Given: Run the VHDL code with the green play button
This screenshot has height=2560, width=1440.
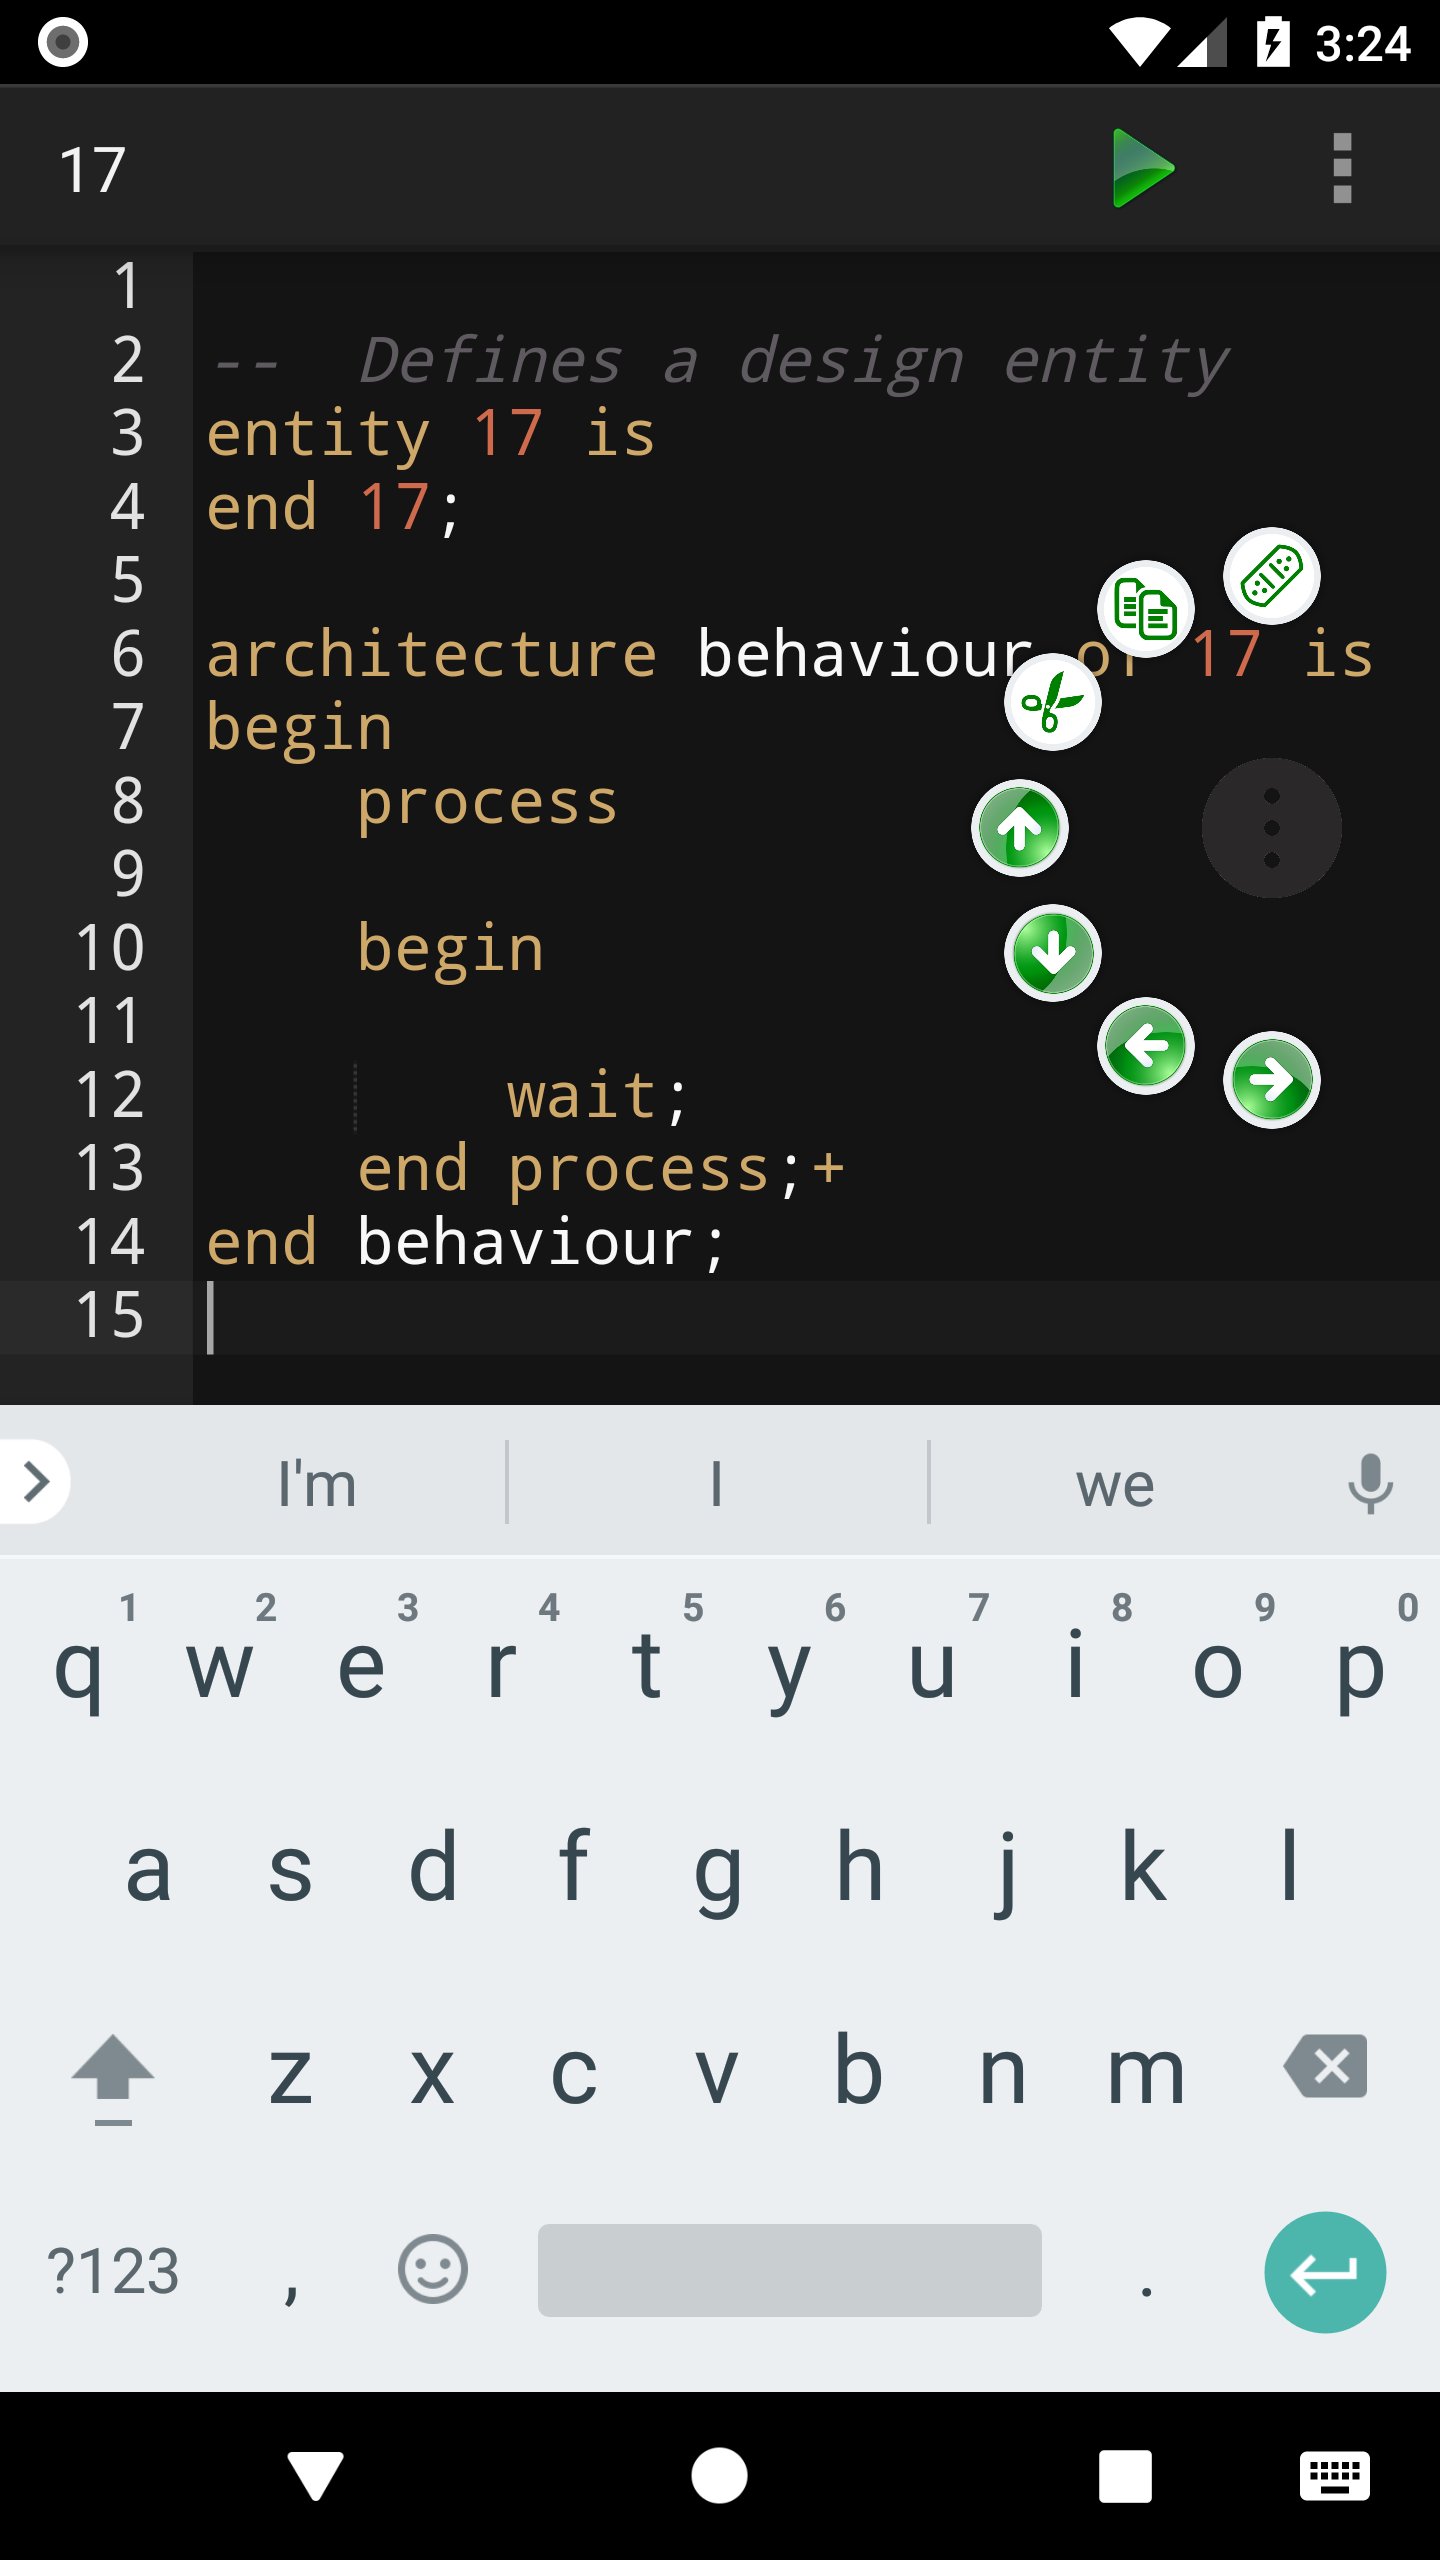Looking at the screenshot, I should coord(1142,168).
